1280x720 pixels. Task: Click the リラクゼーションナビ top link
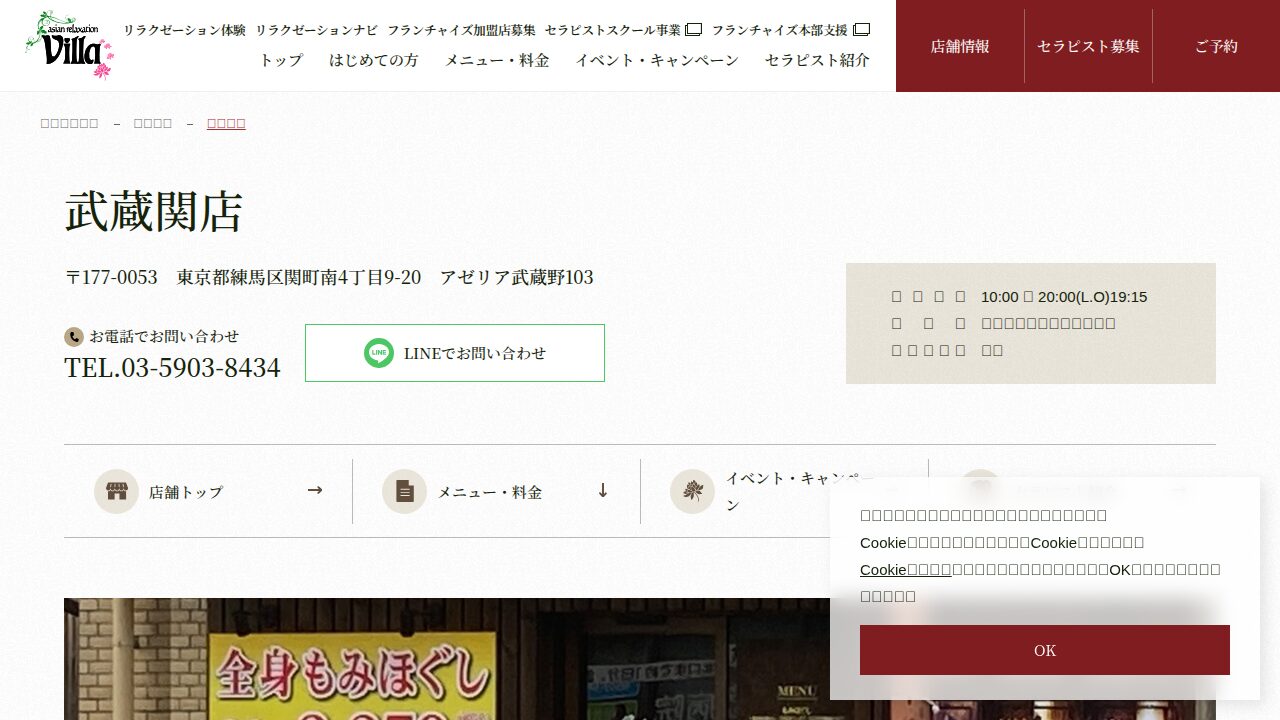click(316, 30)
